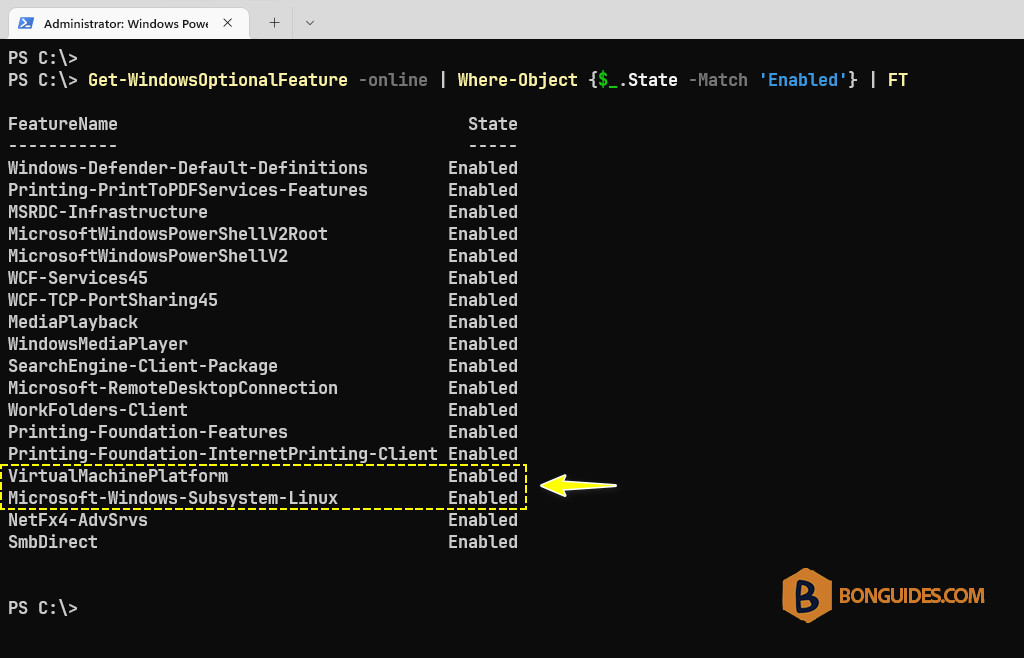Select the Administrator: Windows PowerShell tab
This screenshot has width=1024, height=658.
pos(129,24)
